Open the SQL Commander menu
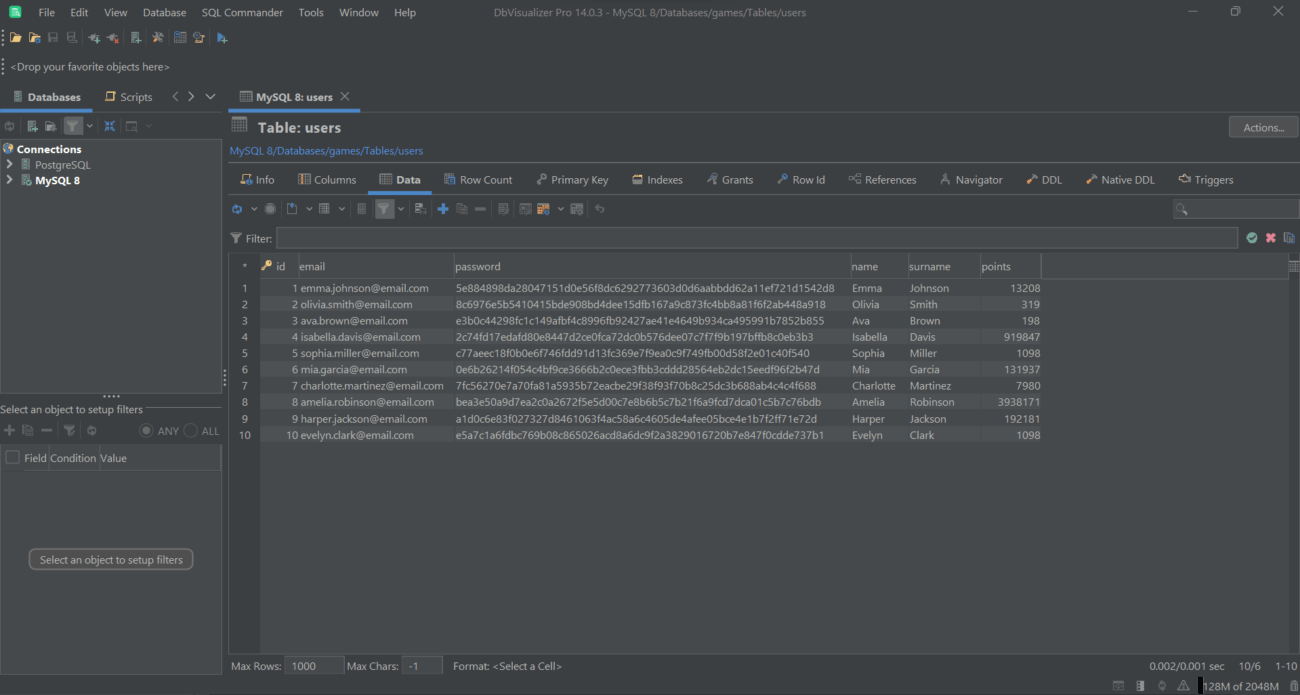Screen dimensions: 1300x695 [242, 12]
